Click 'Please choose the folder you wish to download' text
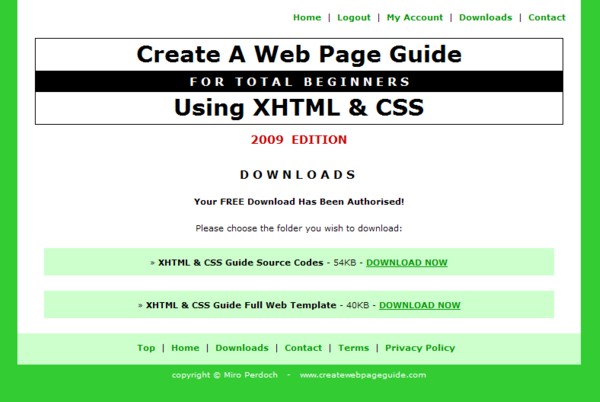 (299, 229)
